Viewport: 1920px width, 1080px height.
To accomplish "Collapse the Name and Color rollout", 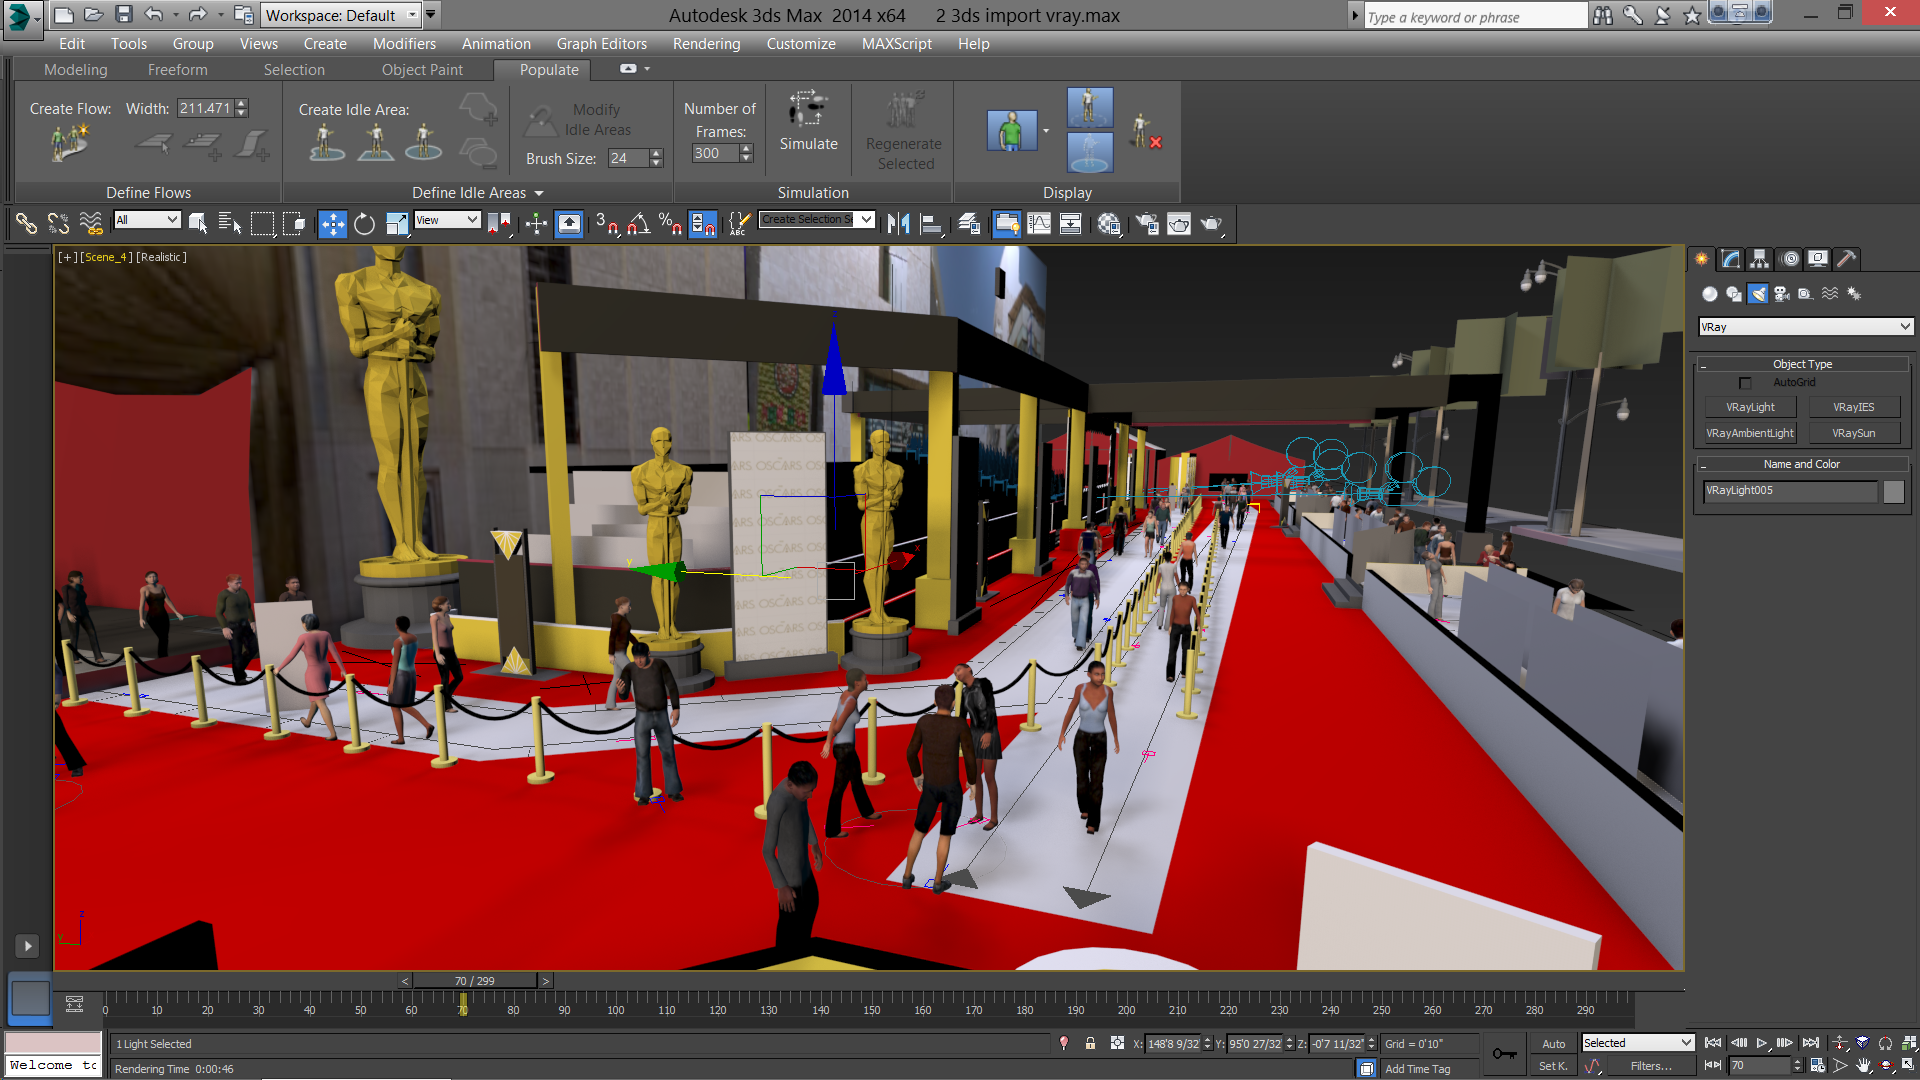I will [x=1802, y=464].
